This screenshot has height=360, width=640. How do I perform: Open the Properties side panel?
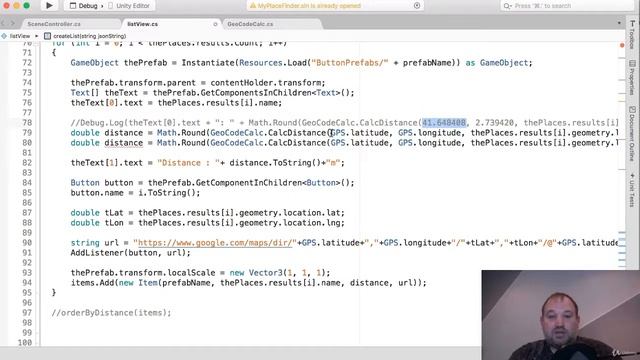[x=632, y=78]
